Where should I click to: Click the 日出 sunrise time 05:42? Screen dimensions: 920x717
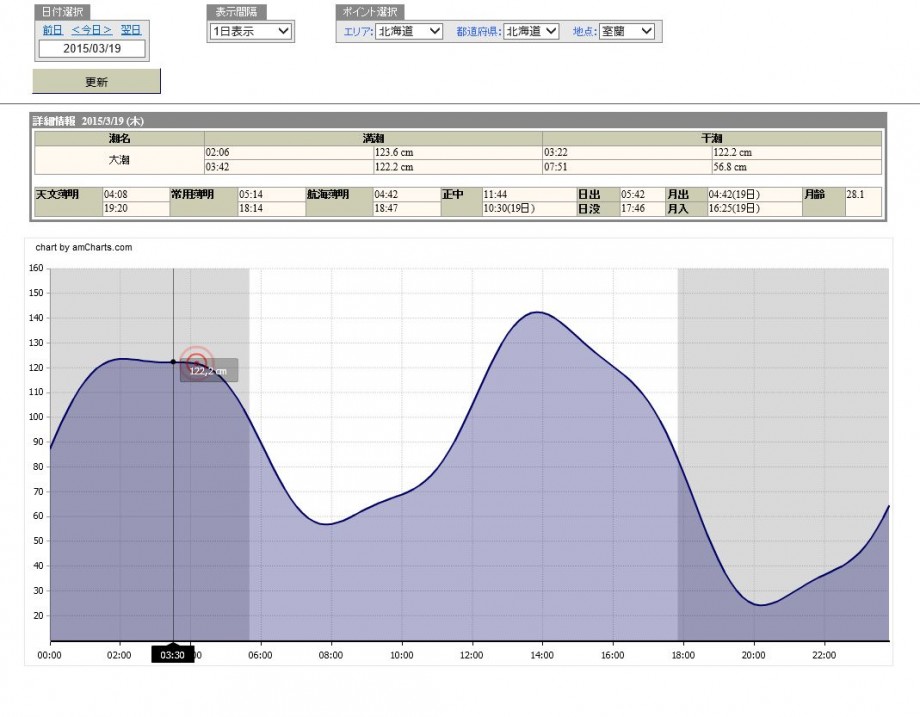tap(633, 194)
